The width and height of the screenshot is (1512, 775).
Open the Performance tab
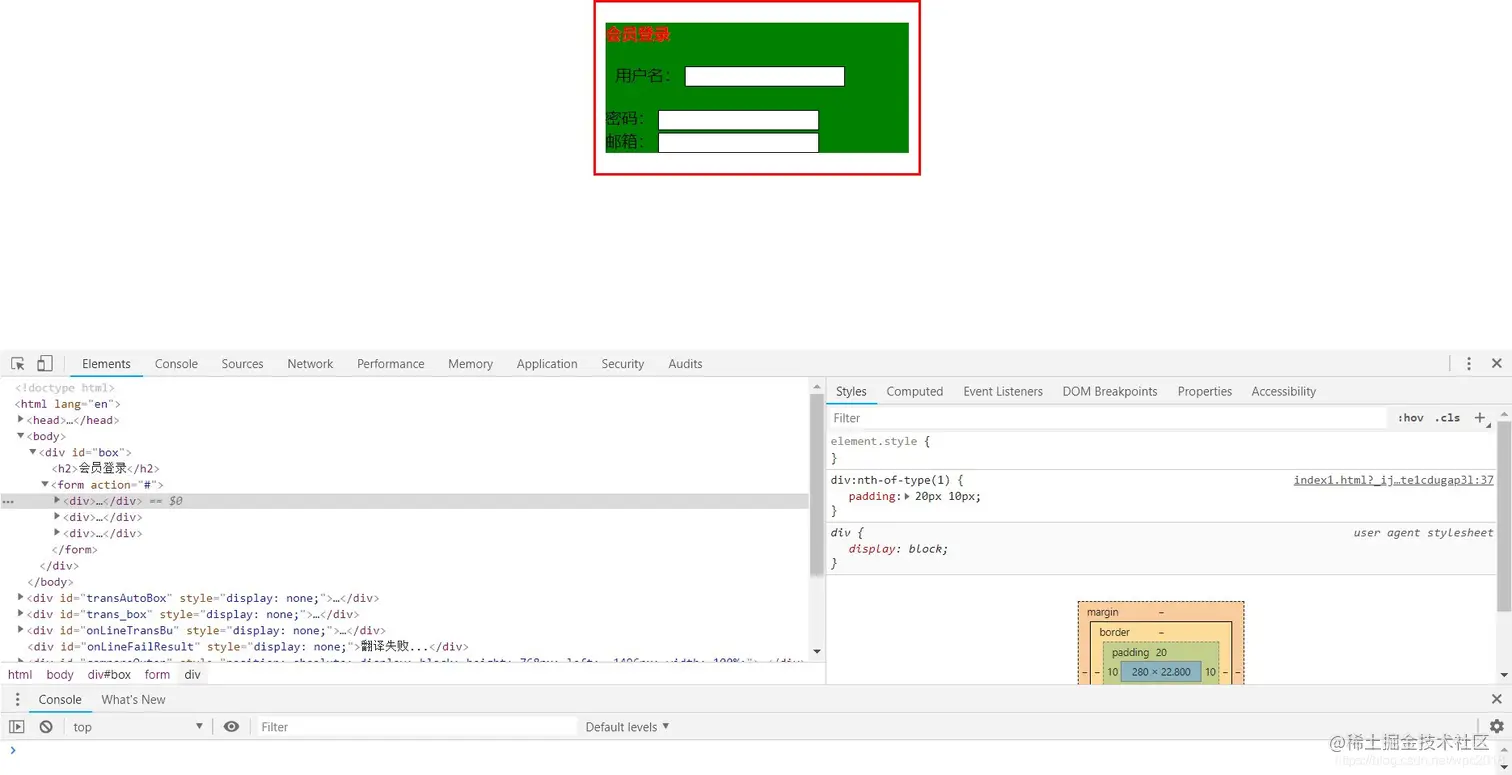click(x=390, y=364)
